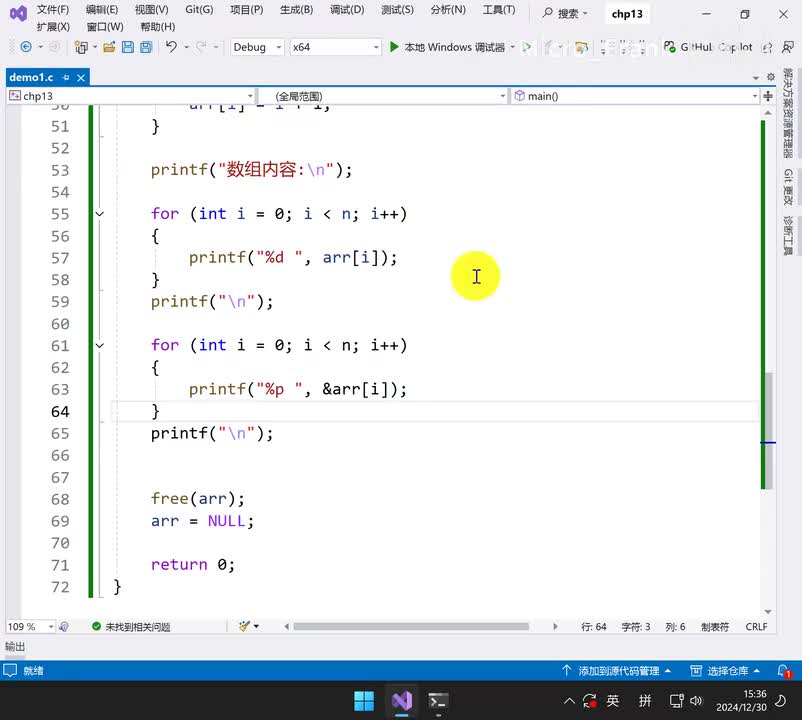Click the share icon beside GitHub Copilot
The image size is (802, 720).
pyautogui.click(x=767, y=48)
